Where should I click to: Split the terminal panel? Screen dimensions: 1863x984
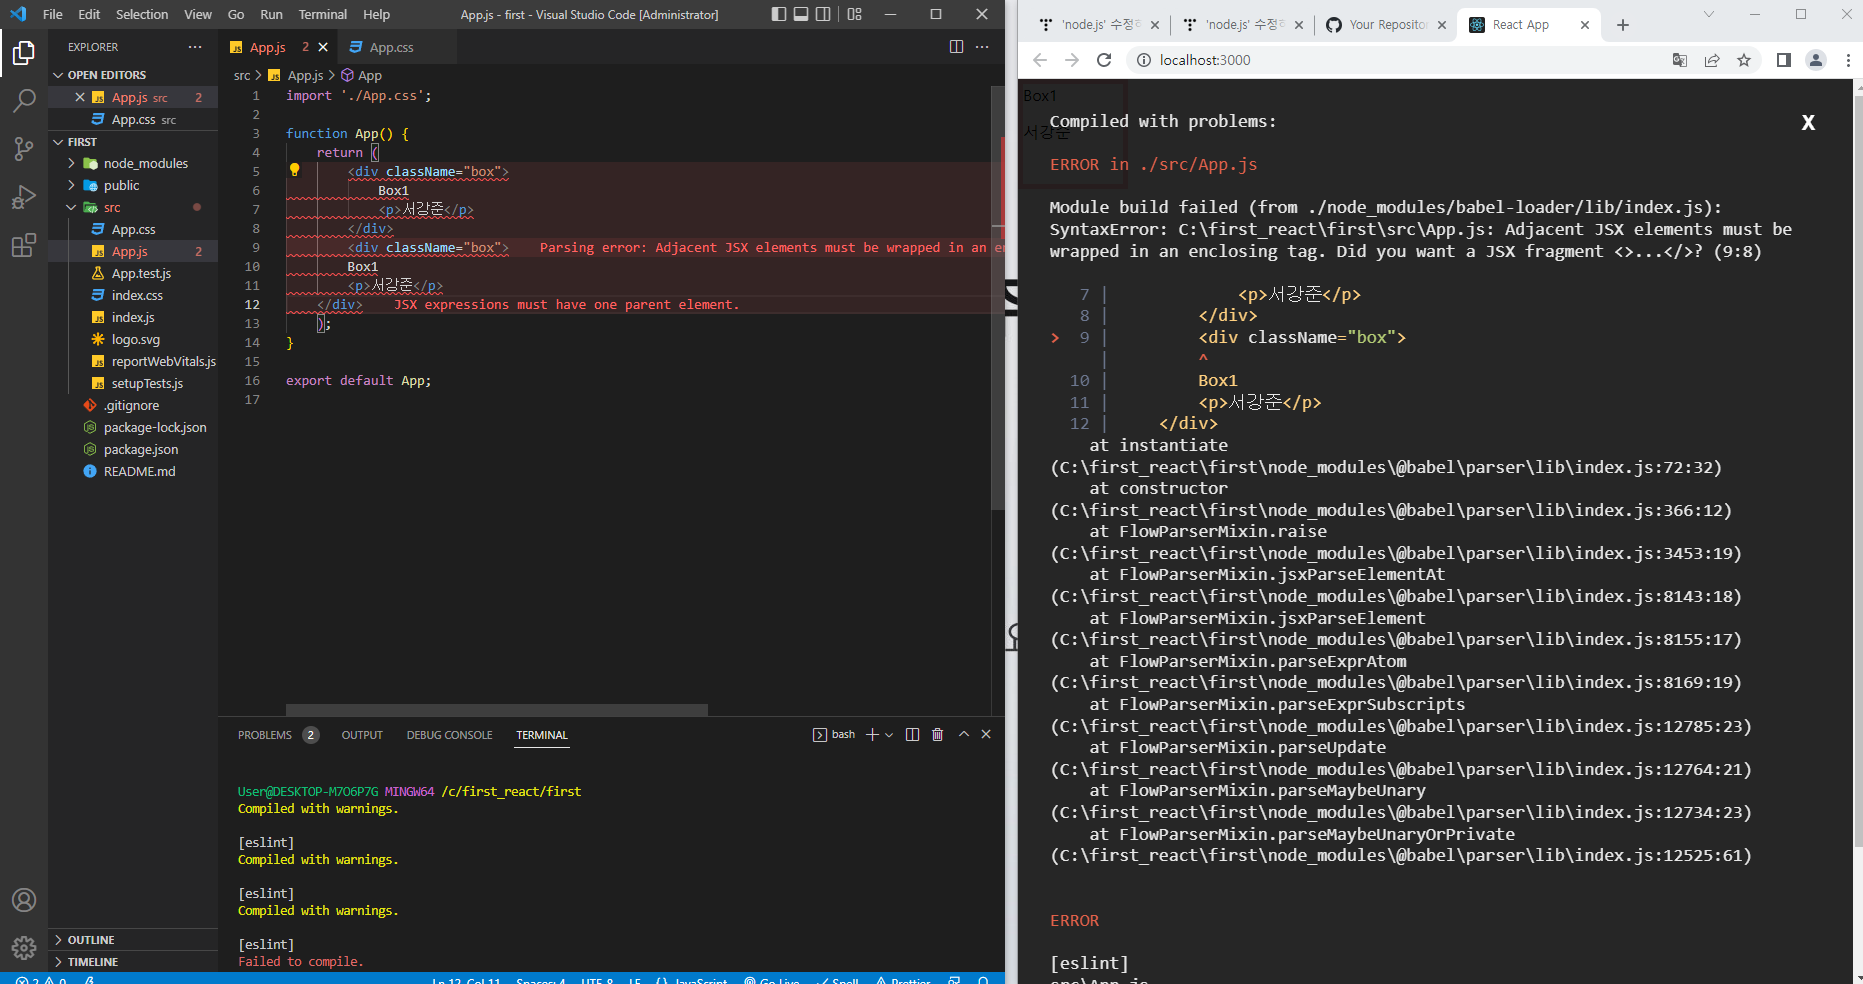912,735
